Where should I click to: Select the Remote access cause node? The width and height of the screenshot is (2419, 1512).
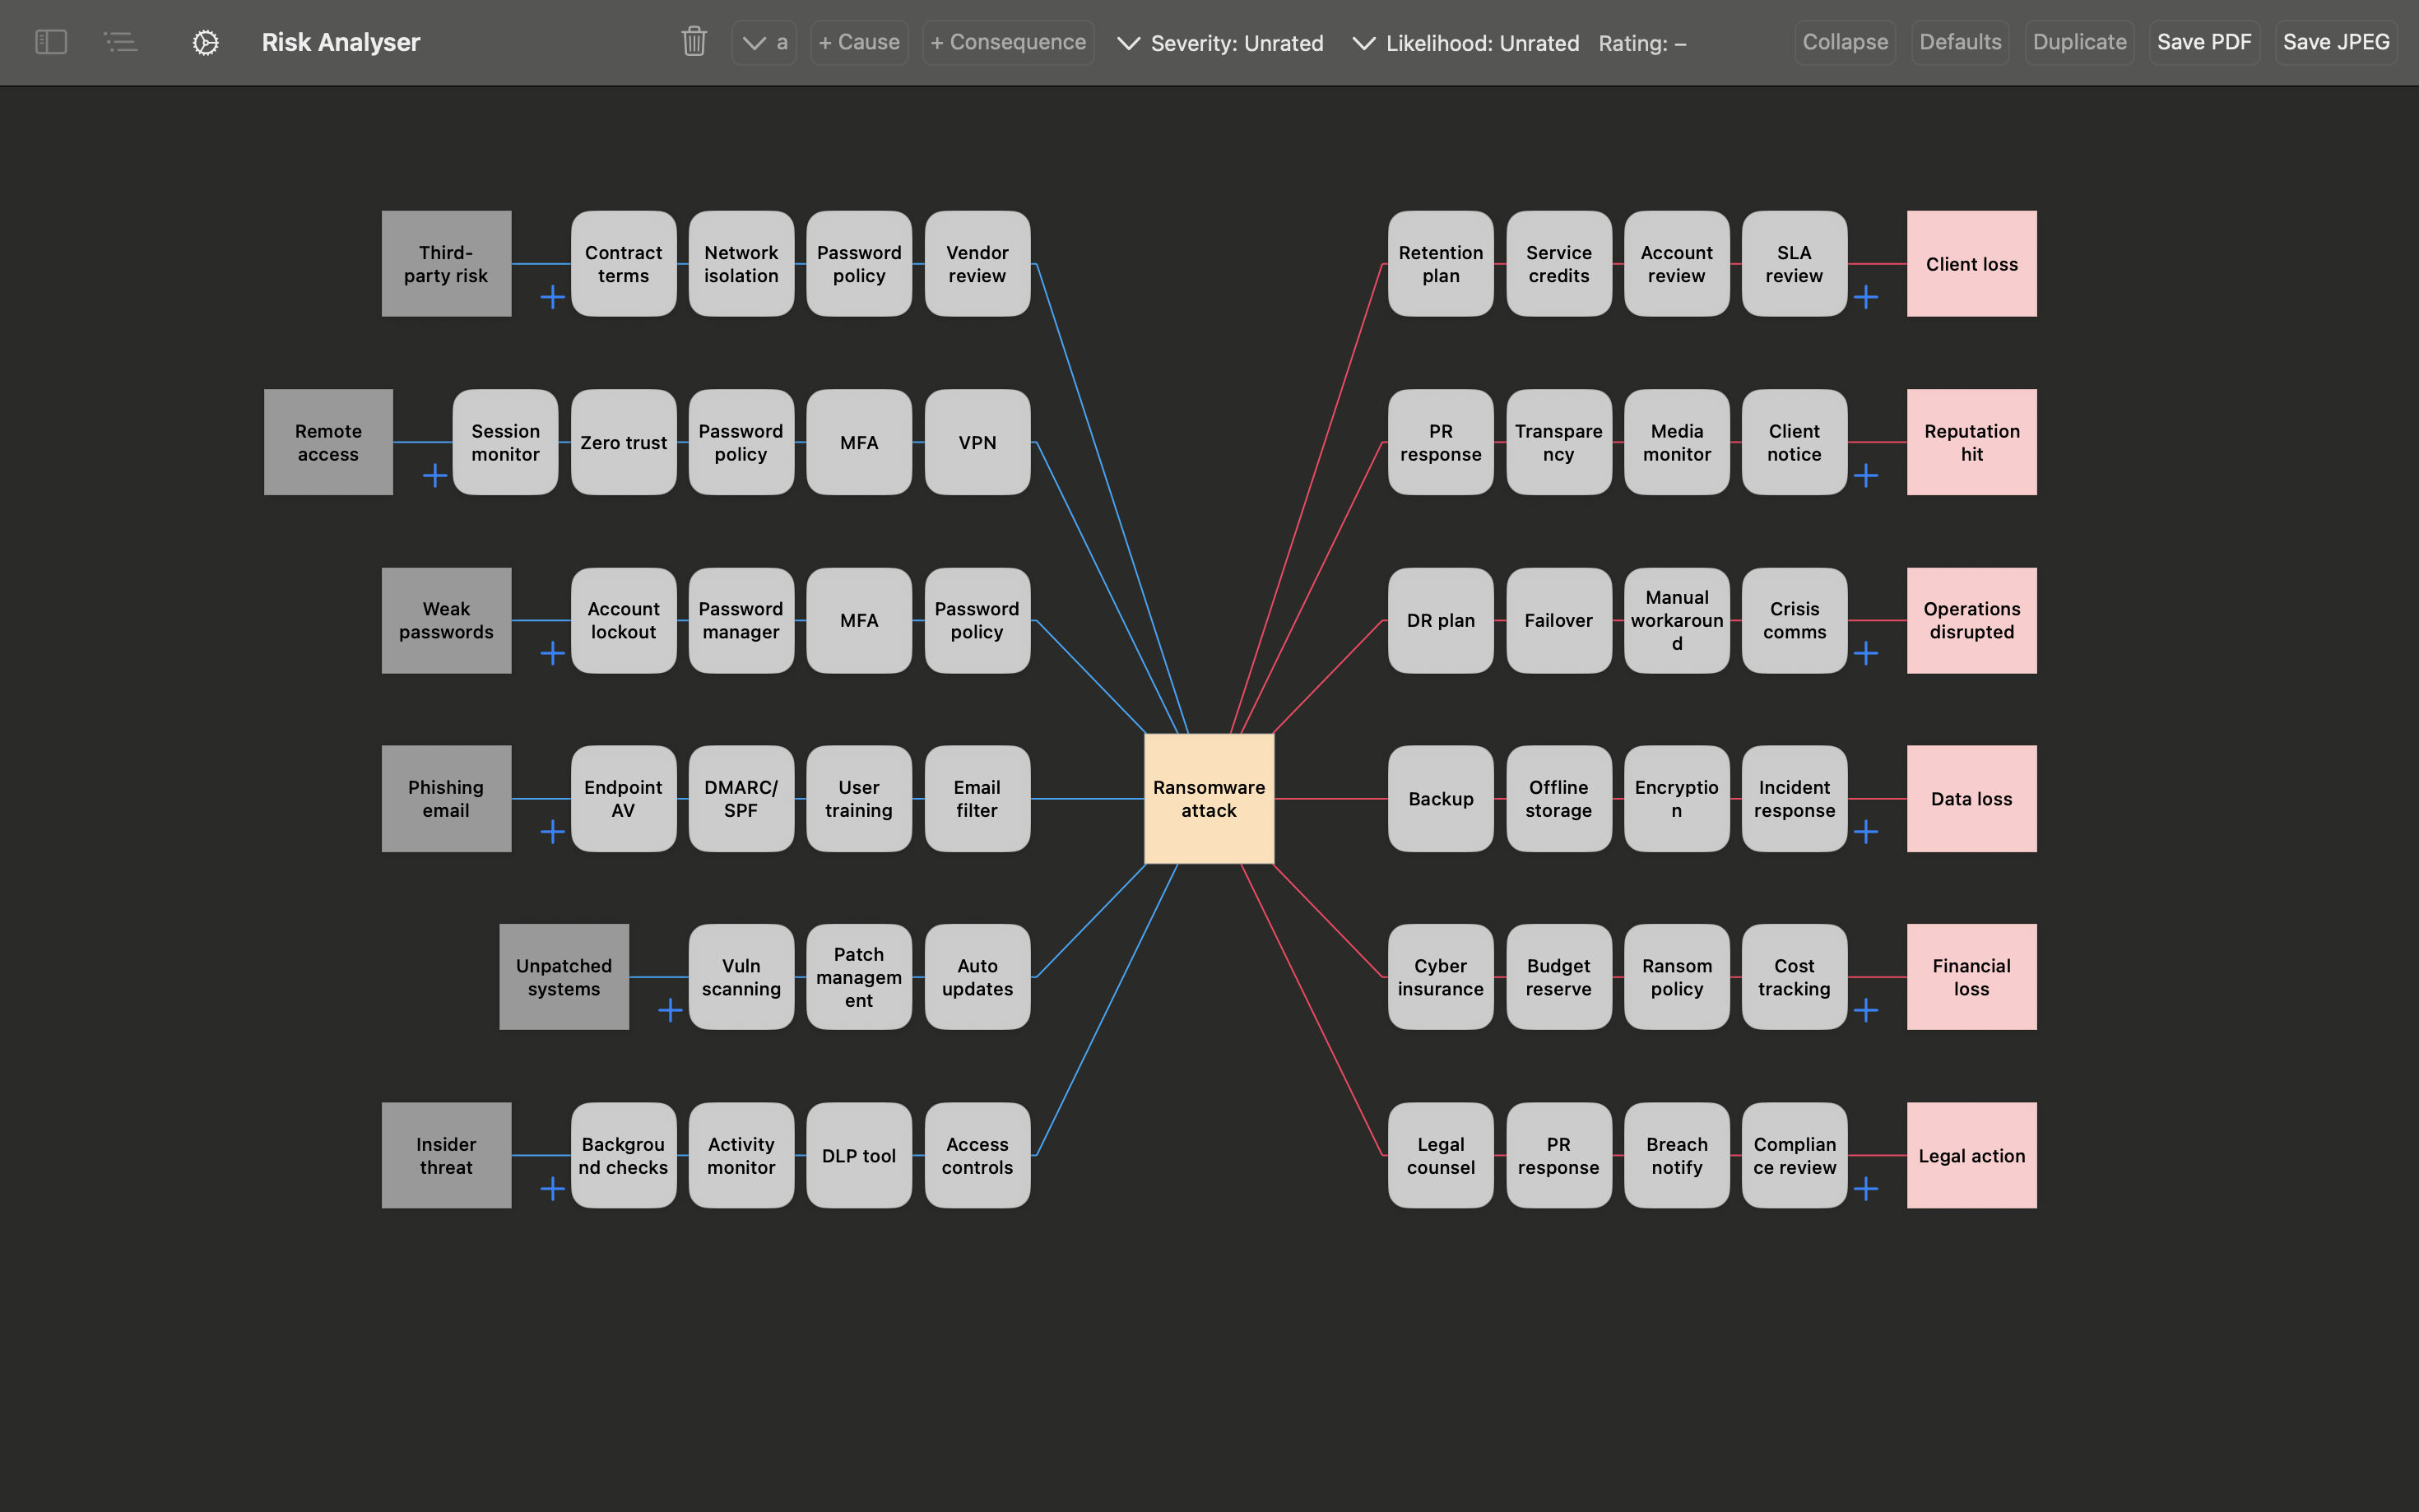tap(328, 442)
